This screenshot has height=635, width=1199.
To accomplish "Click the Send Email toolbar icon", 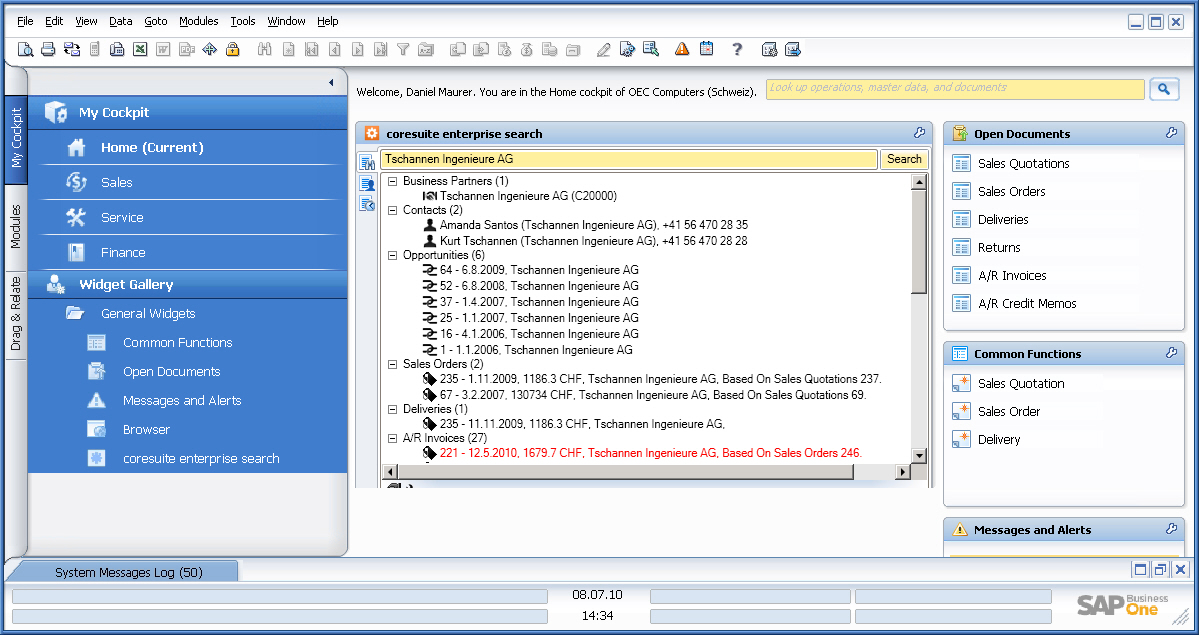I will point(72,50).
